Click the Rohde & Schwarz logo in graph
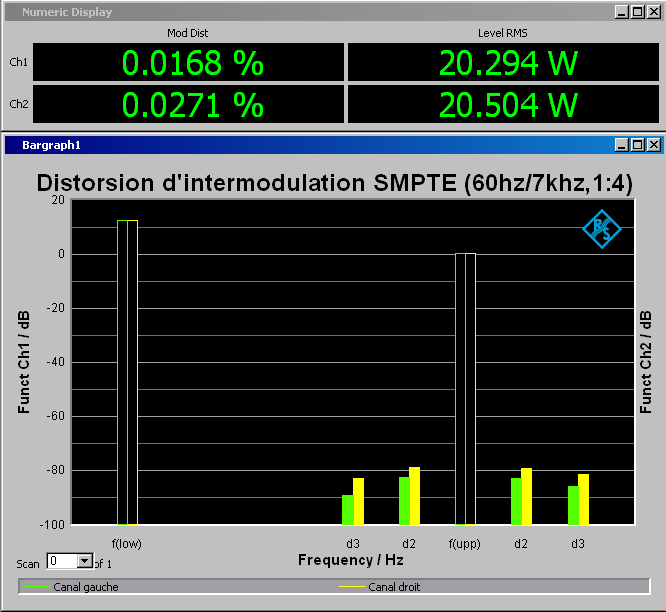This screenshot has width=666, height=612. click(602, 229)
